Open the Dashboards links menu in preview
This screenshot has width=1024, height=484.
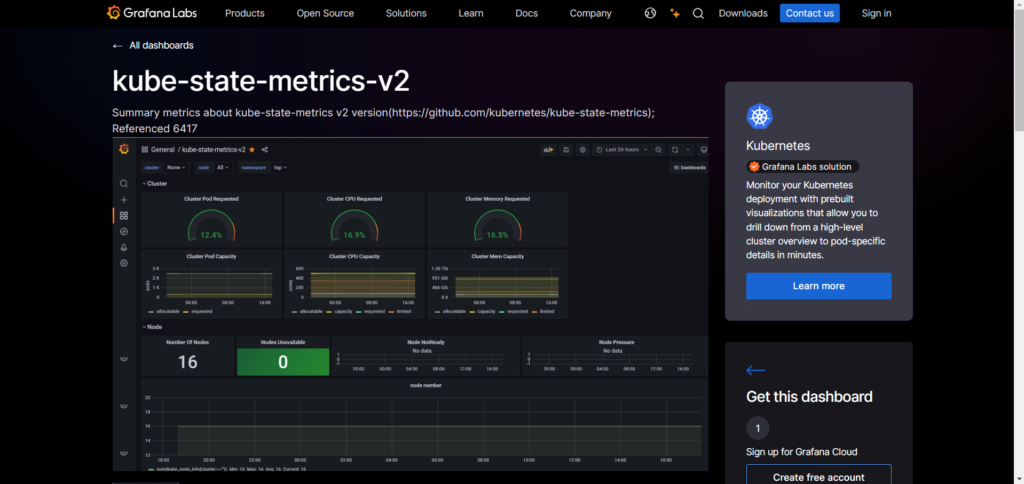click(689, 168)
